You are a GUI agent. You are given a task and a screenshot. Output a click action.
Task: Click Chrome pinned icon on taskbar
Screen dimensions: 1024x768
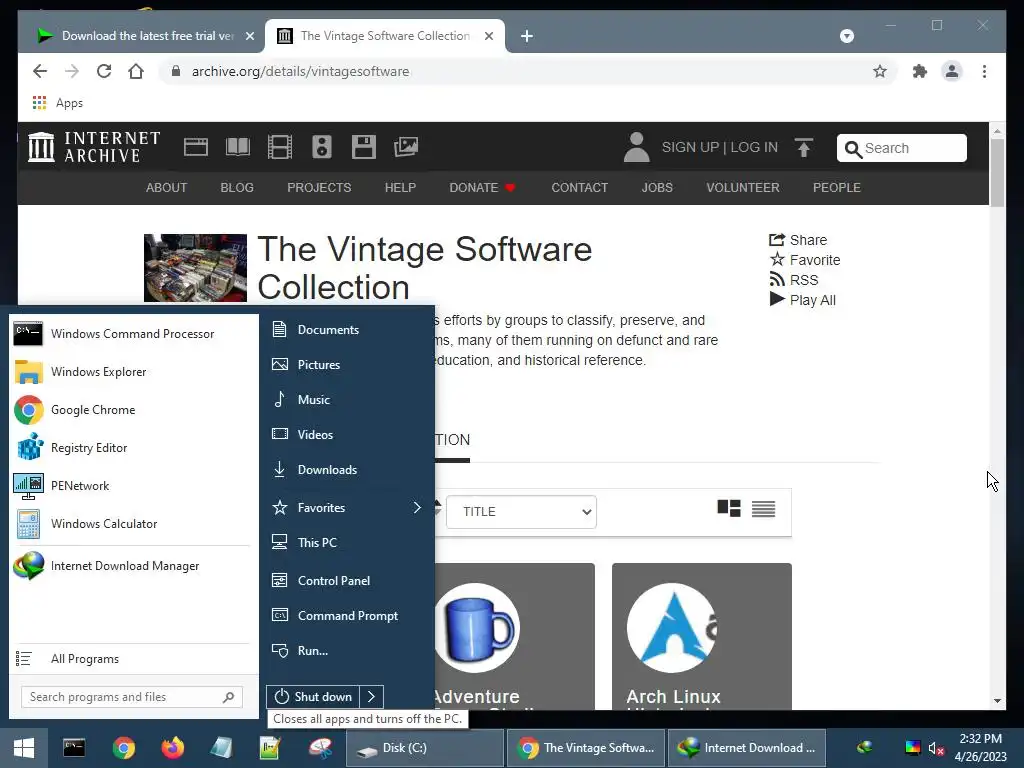pyautogui.click(x=123, y=748)
